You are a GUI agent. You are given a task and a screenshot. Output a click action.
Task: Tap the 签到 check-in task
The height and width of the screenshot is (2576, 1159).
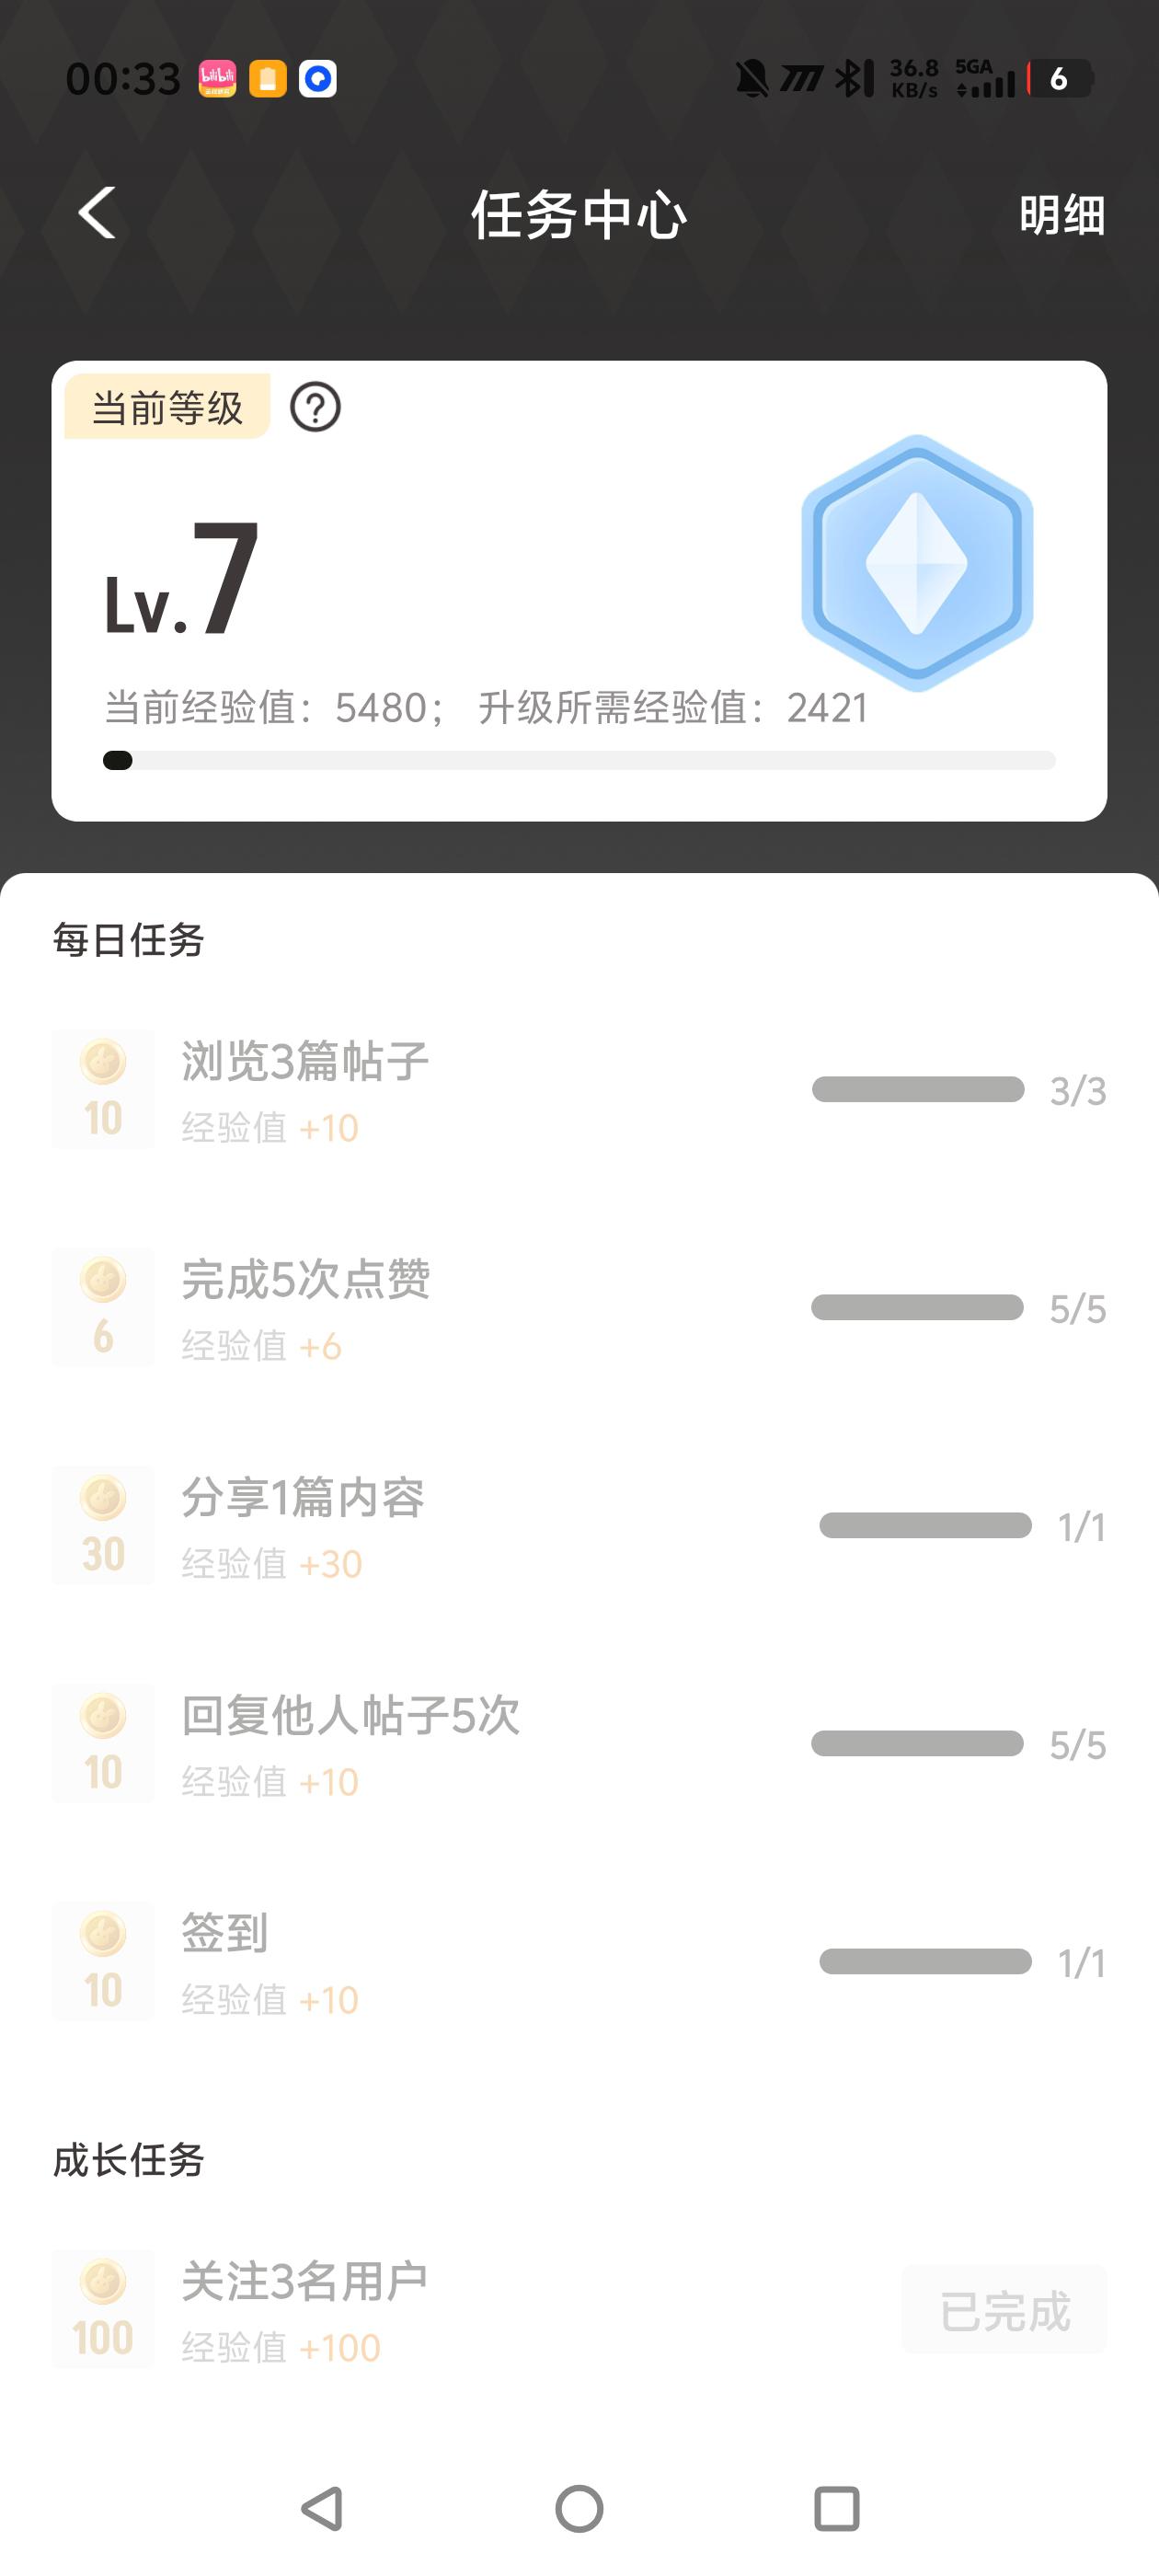[x=224, y=1933]
